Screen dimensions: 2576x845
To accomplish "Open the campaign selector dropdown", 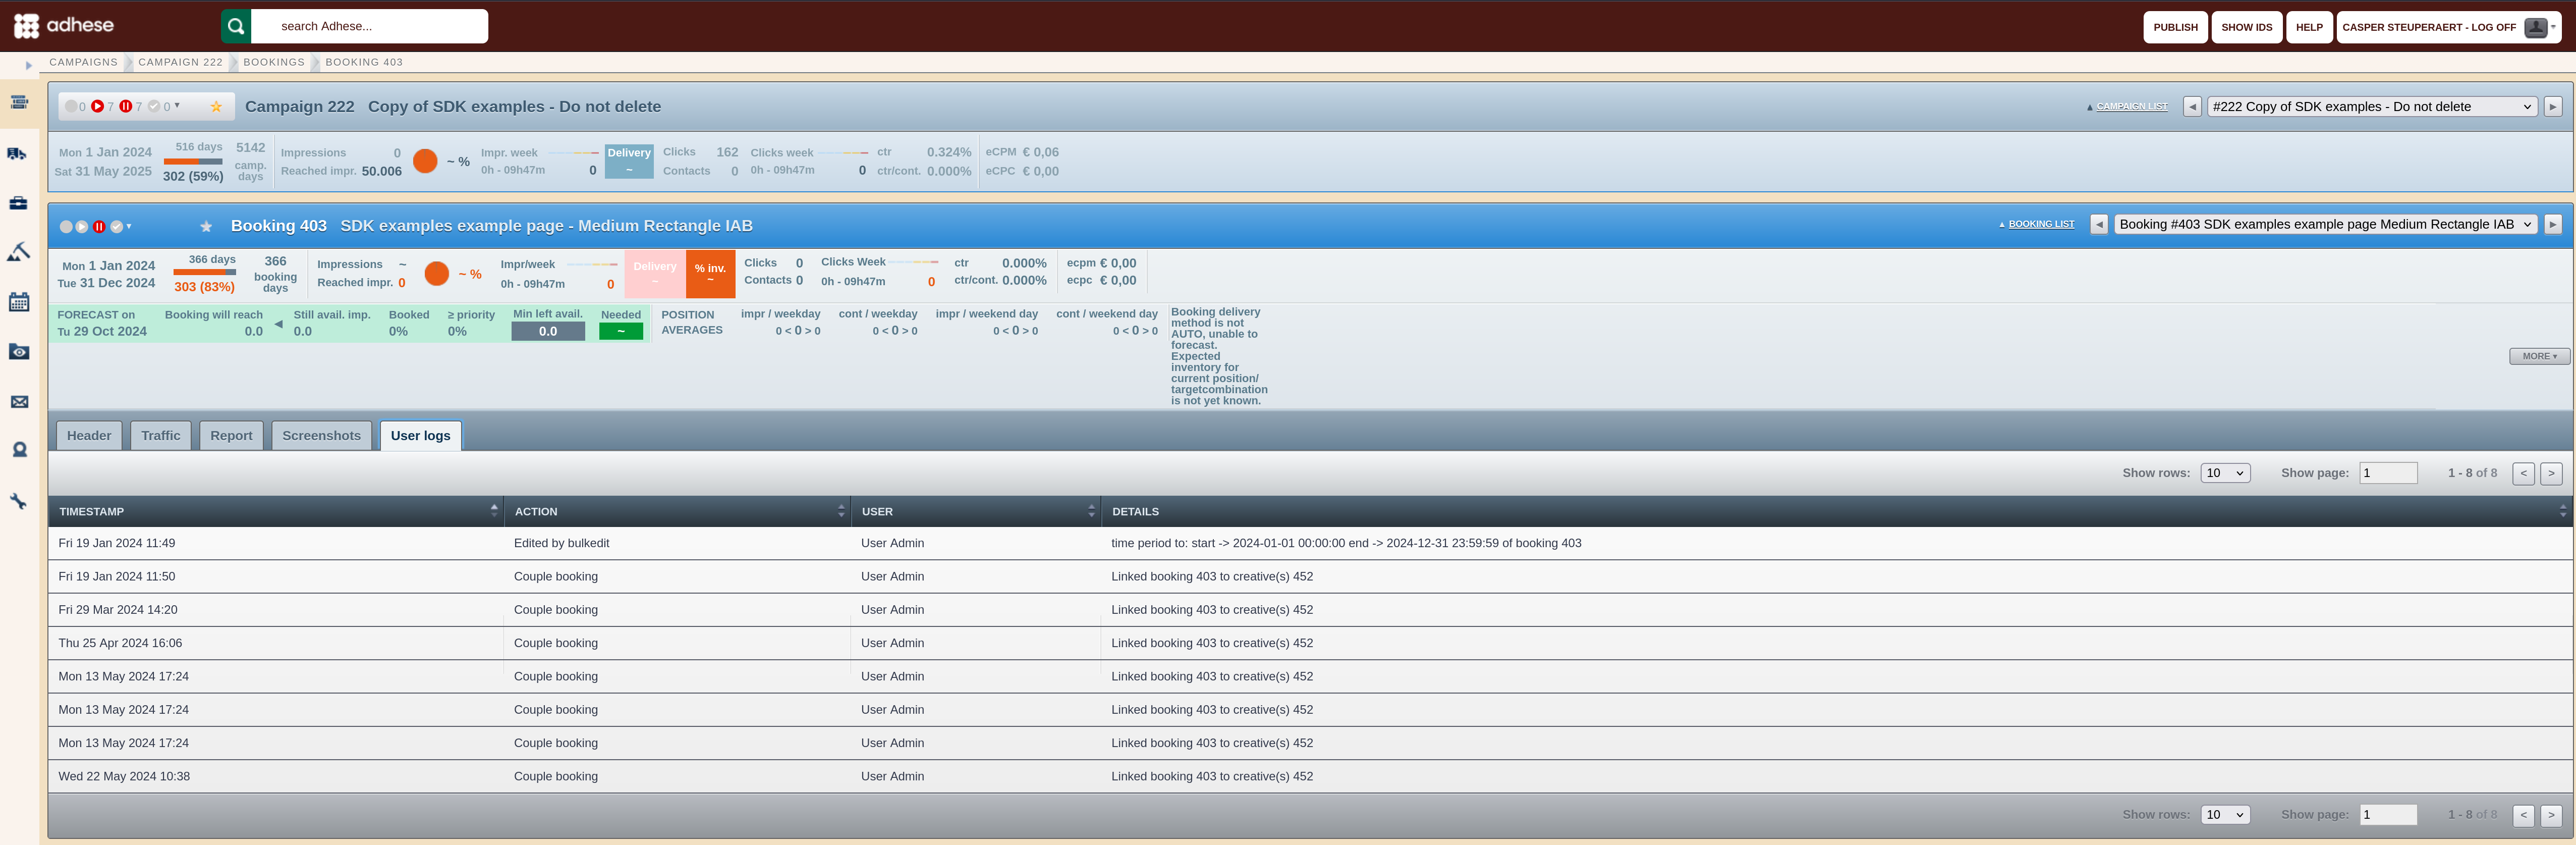I will pos(2371,106).
